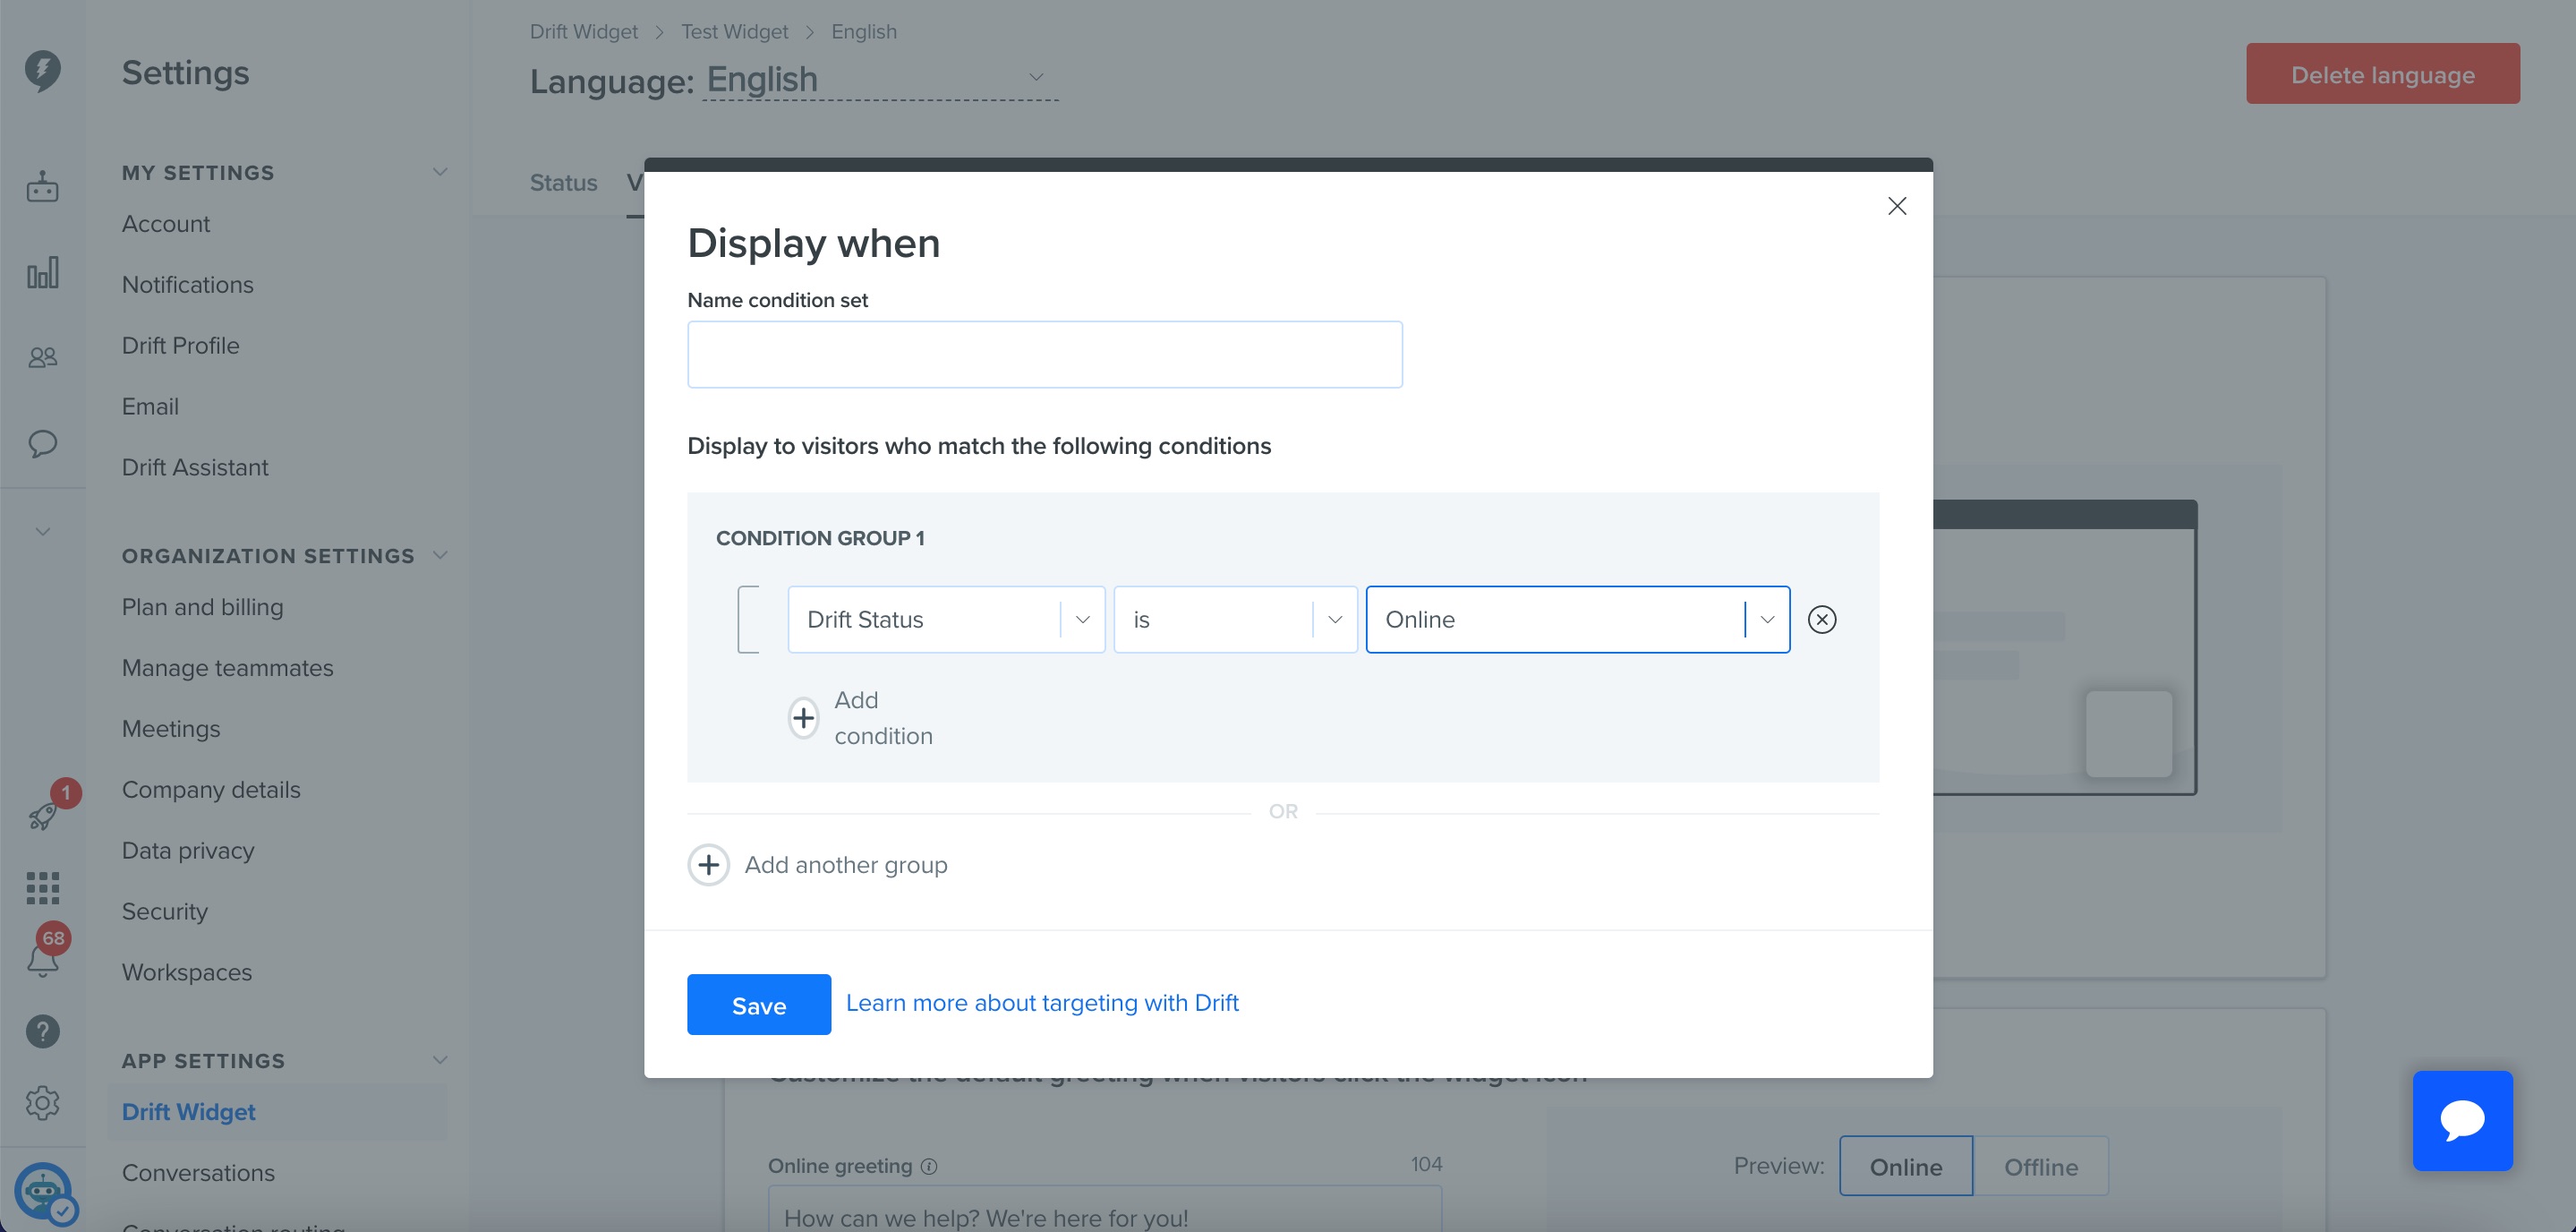Click the info icon next to Online greeting

coord(929,1166)
